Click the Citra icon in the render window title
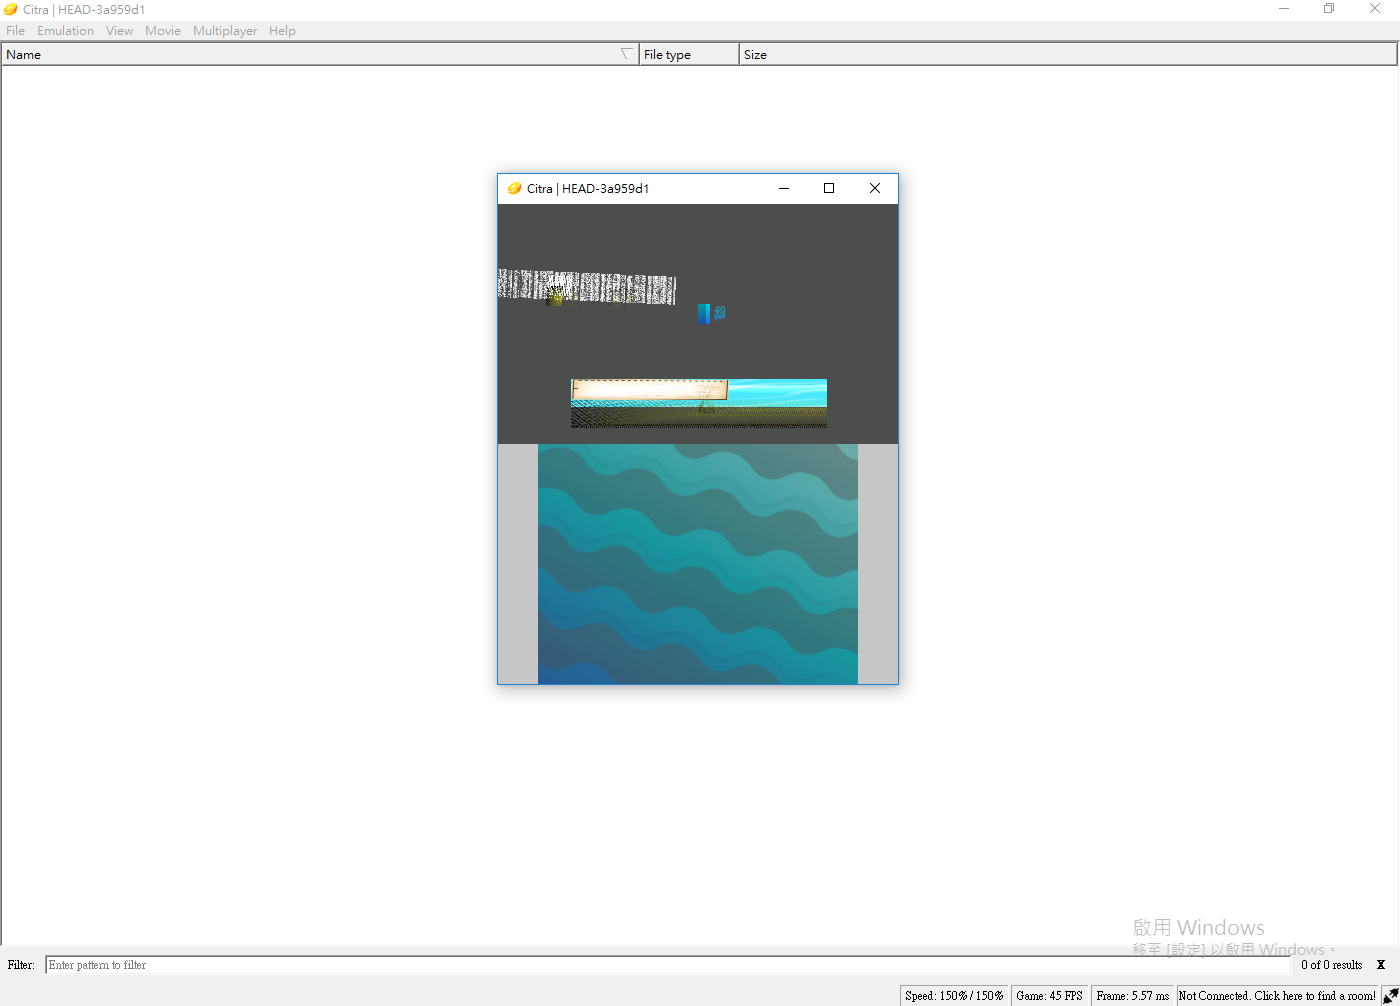Viewport: 1400px width, 1006px height. [514, 188]
